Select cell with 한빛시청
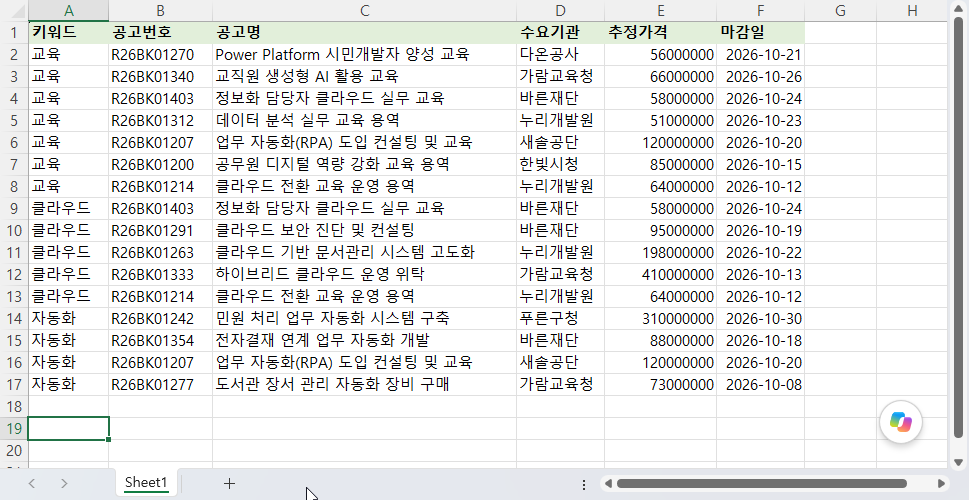969x500 pixels. (561, 164)
